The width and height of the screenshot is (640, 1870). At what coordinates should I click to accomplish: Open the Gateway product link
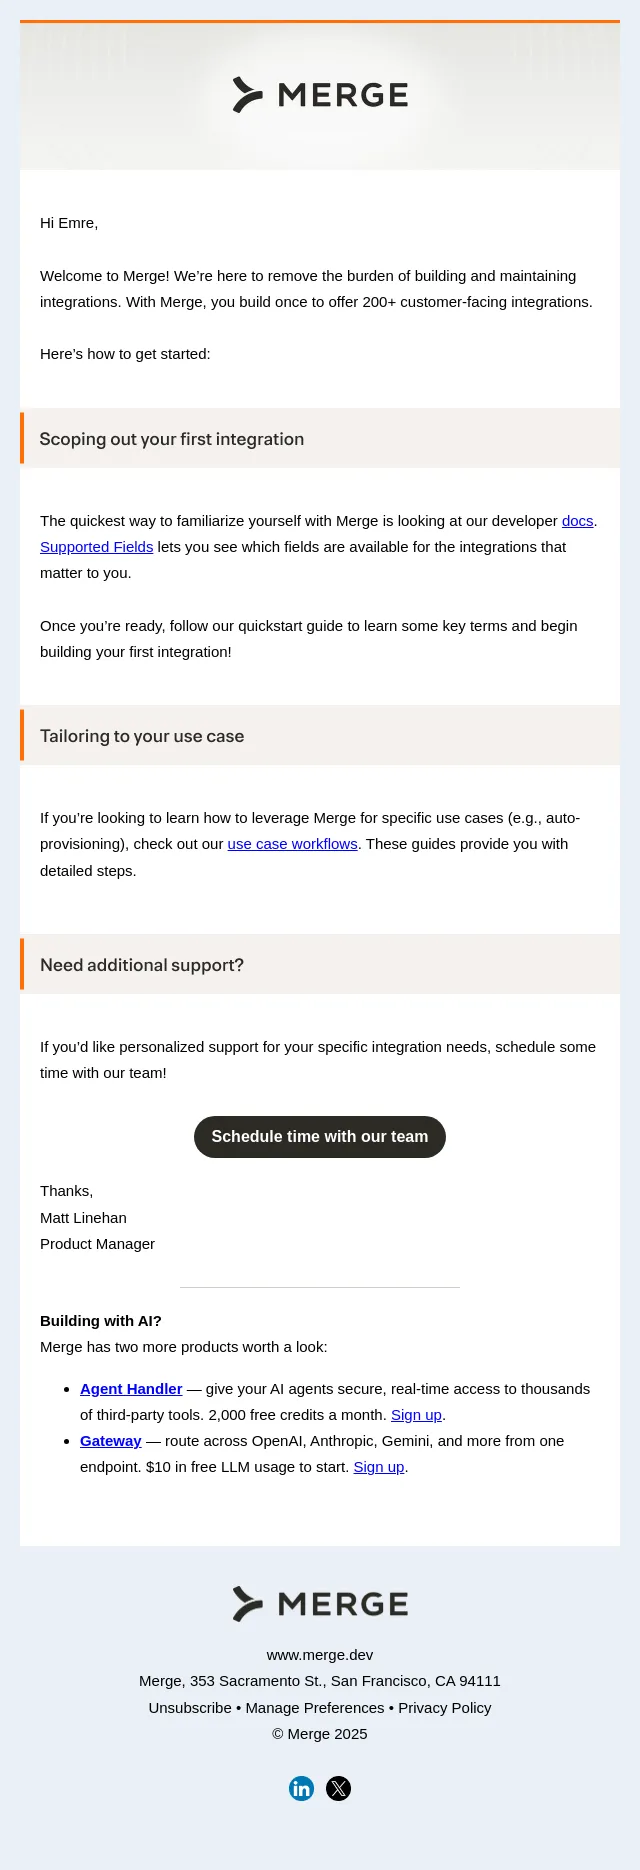[110, 1441]
